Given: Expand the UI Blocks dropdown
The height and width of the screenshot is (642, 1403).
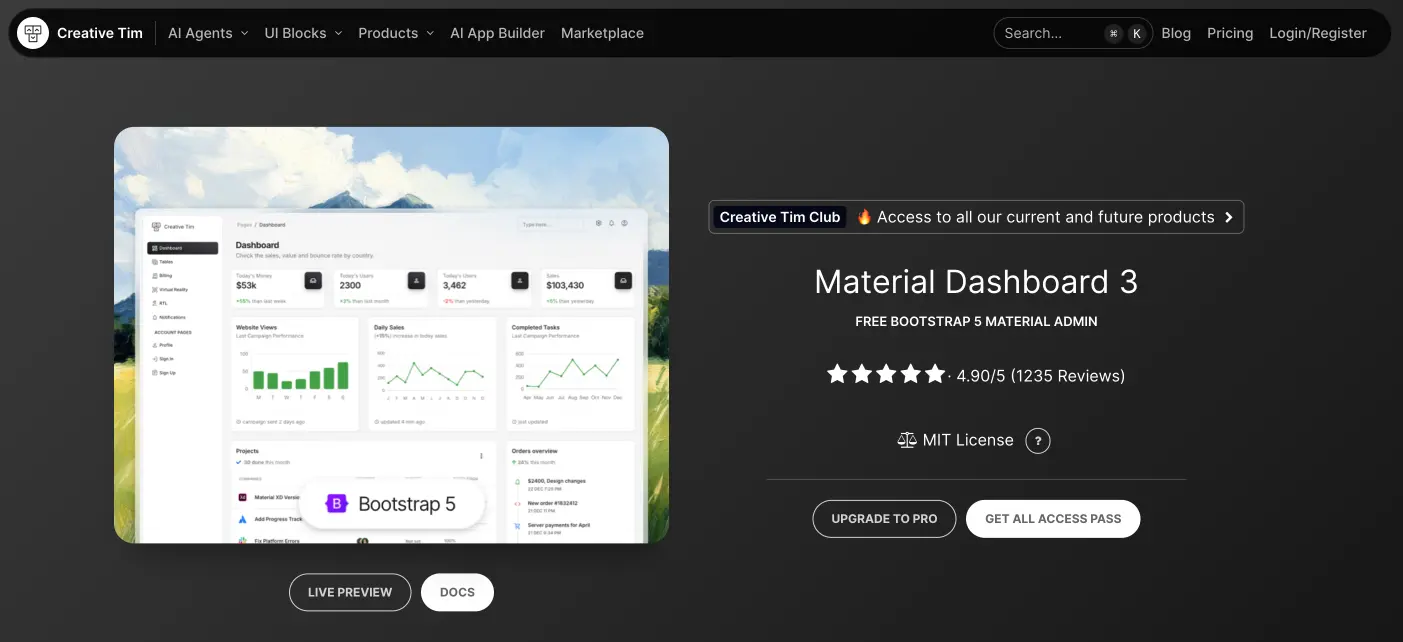Looking at the screenshot, I should [x=303, y=33].
